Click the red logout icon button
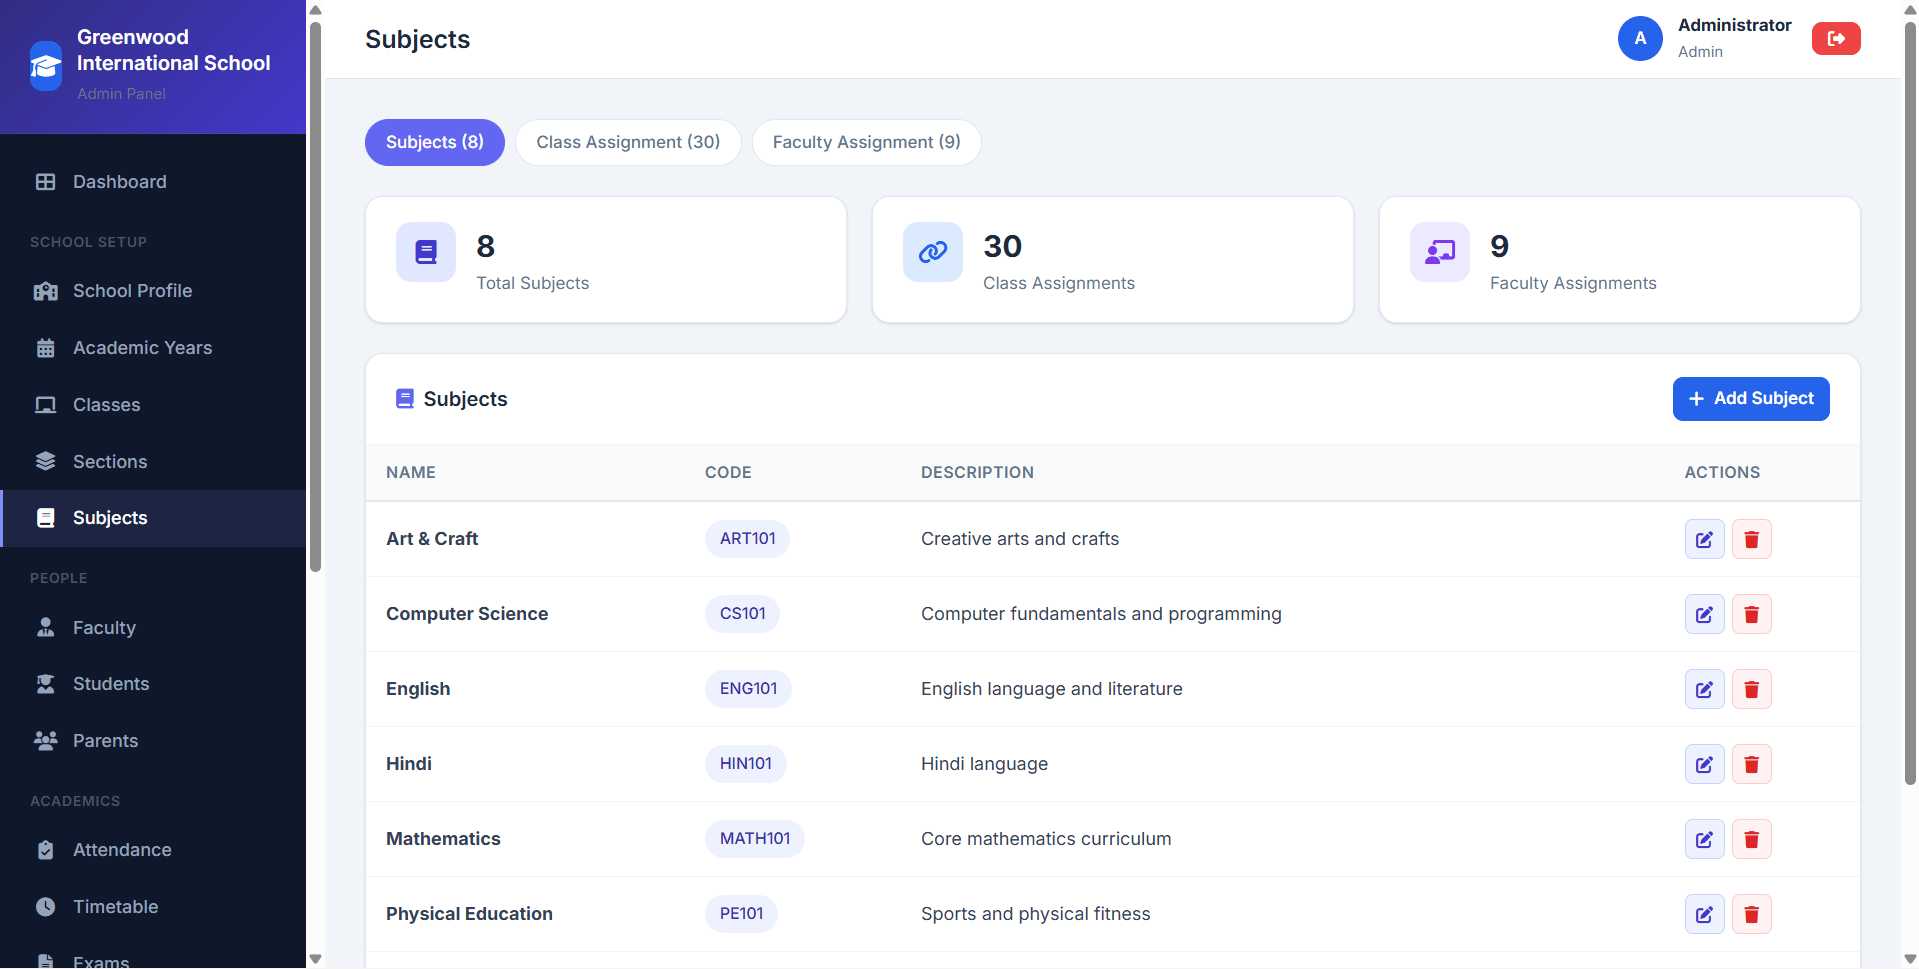 pyautogui.click(x=1836, y=39)
